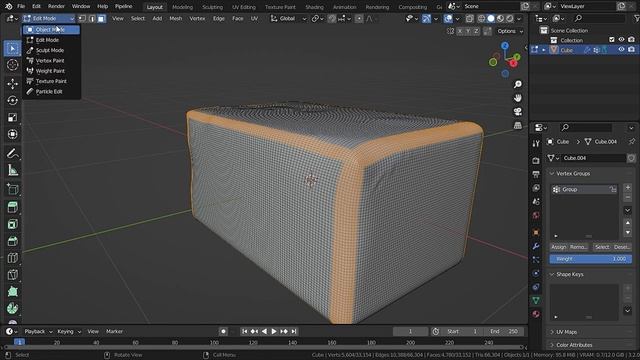Switch to the Modeling workspace tab
Image resolution: width=640 pixels, height=360 pixels.
point(182,7)
